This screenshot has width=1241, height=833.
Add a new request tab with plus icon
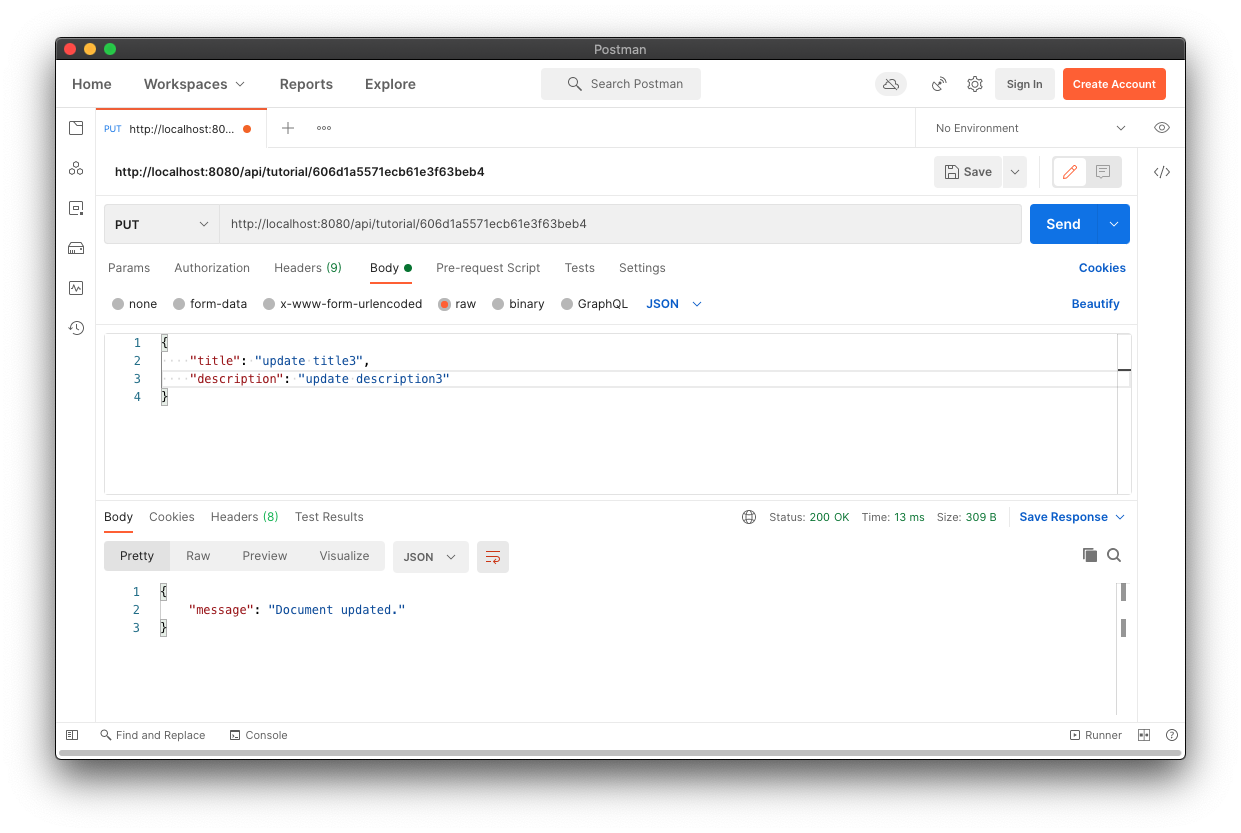click(288, 128)
